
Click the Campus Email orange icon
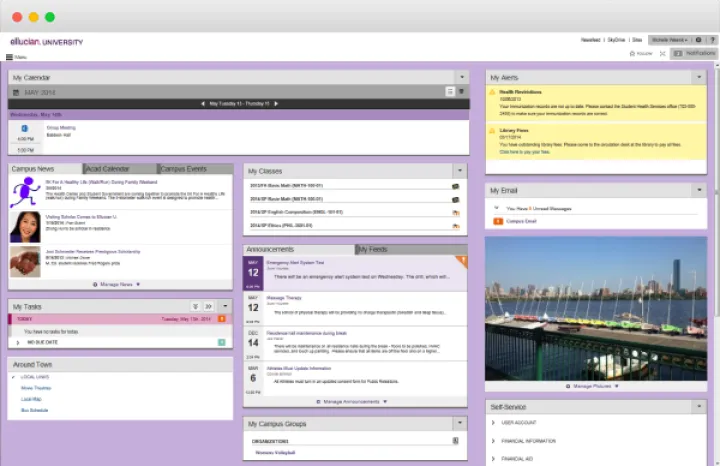(498, 220)
